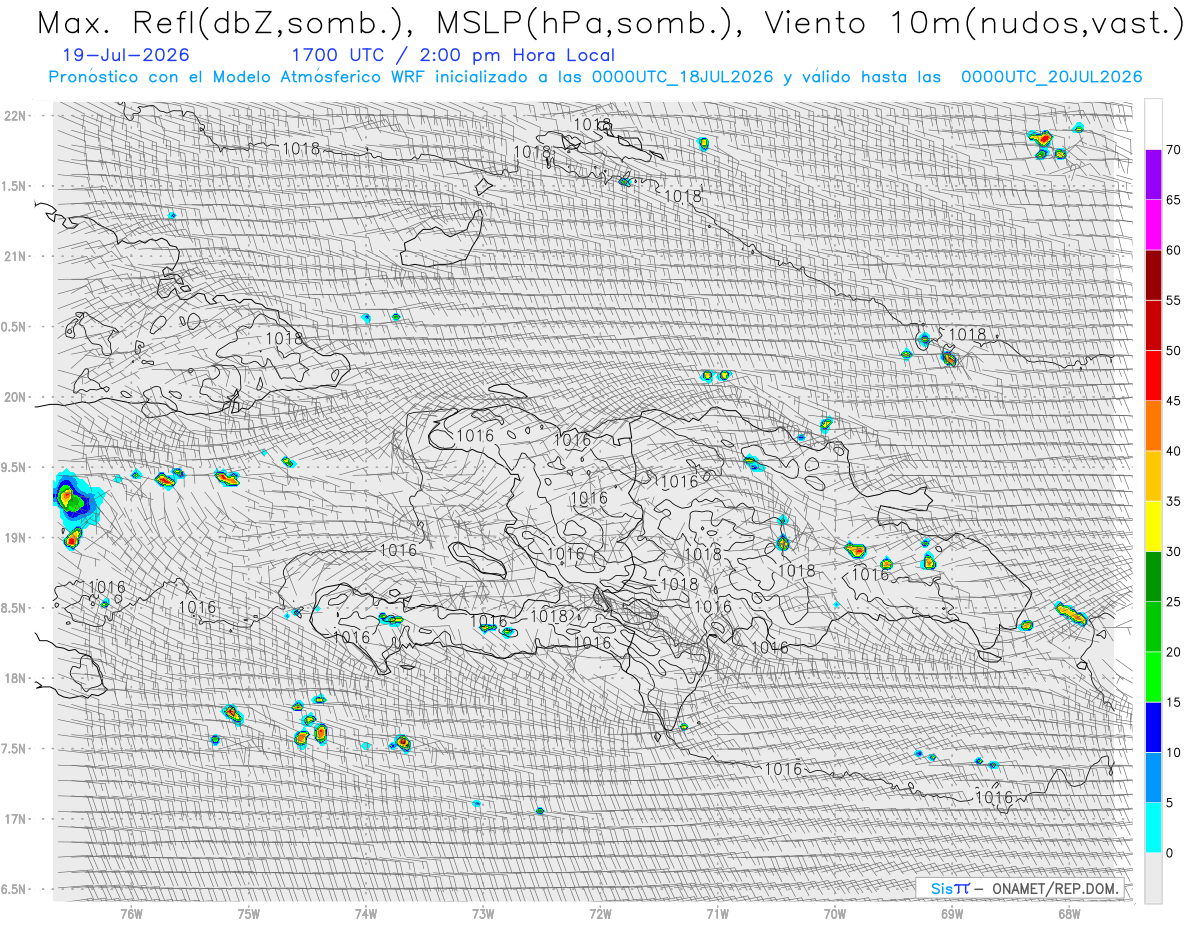This screenshot has width=1200, height=927.
Task: Click the colorbar value 0
Action: pyautogui.click(x=1169, y=853)
